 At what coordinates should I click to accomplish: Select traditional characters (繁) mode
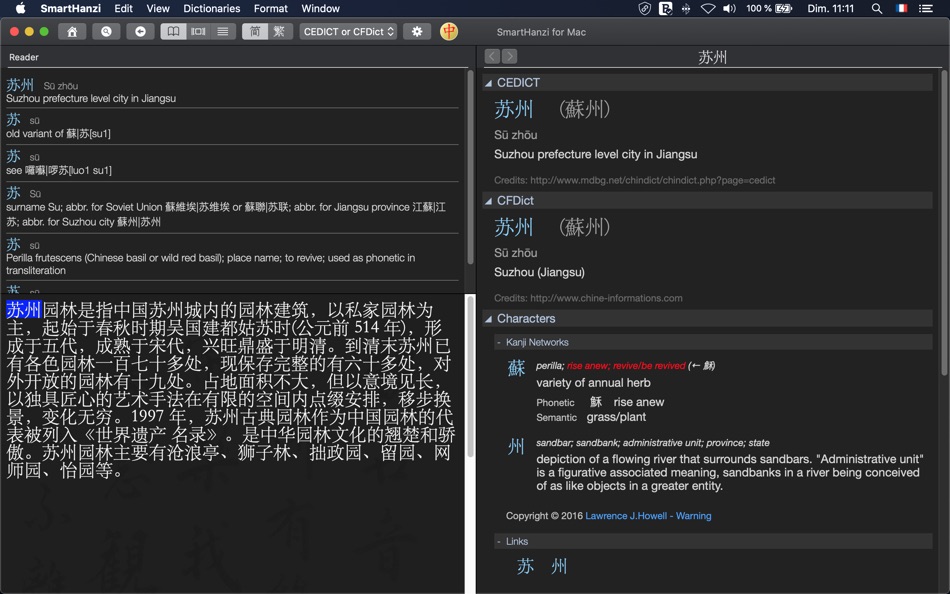point(280,32)
